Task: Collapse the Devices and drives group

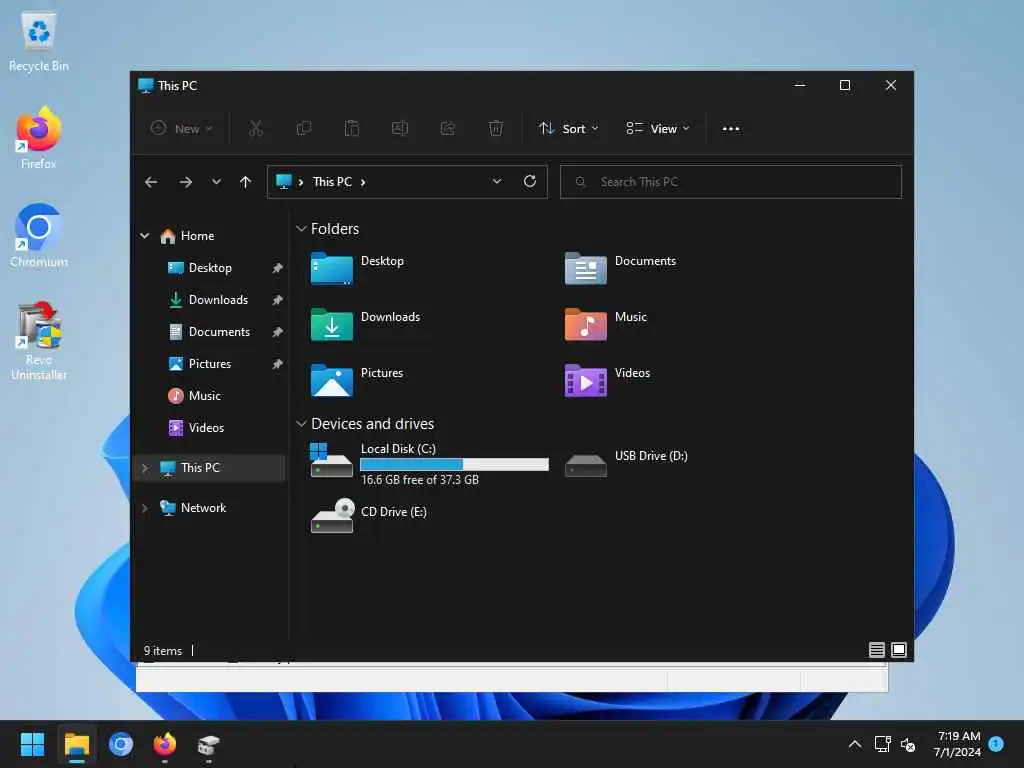Action: pos(301,424)
